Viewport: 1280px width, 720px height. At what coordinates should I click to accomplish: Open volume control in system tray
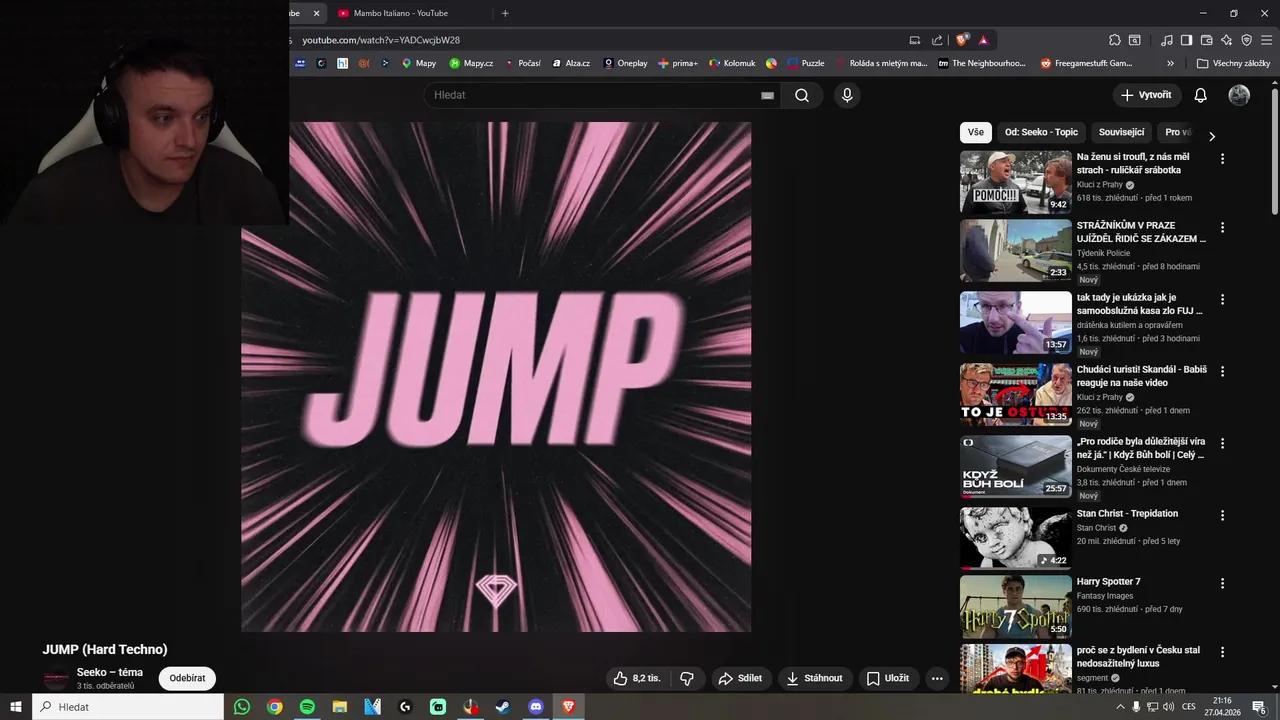1169,707
